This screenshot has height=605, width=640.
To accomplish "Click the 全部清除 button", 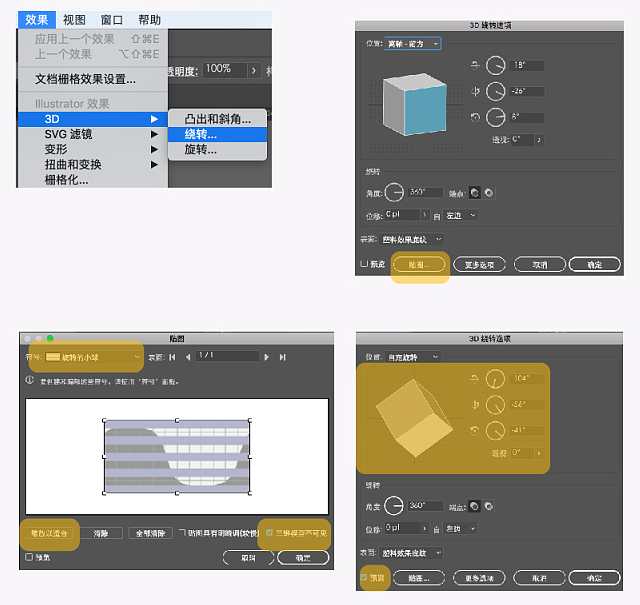I will click(151, 534).
